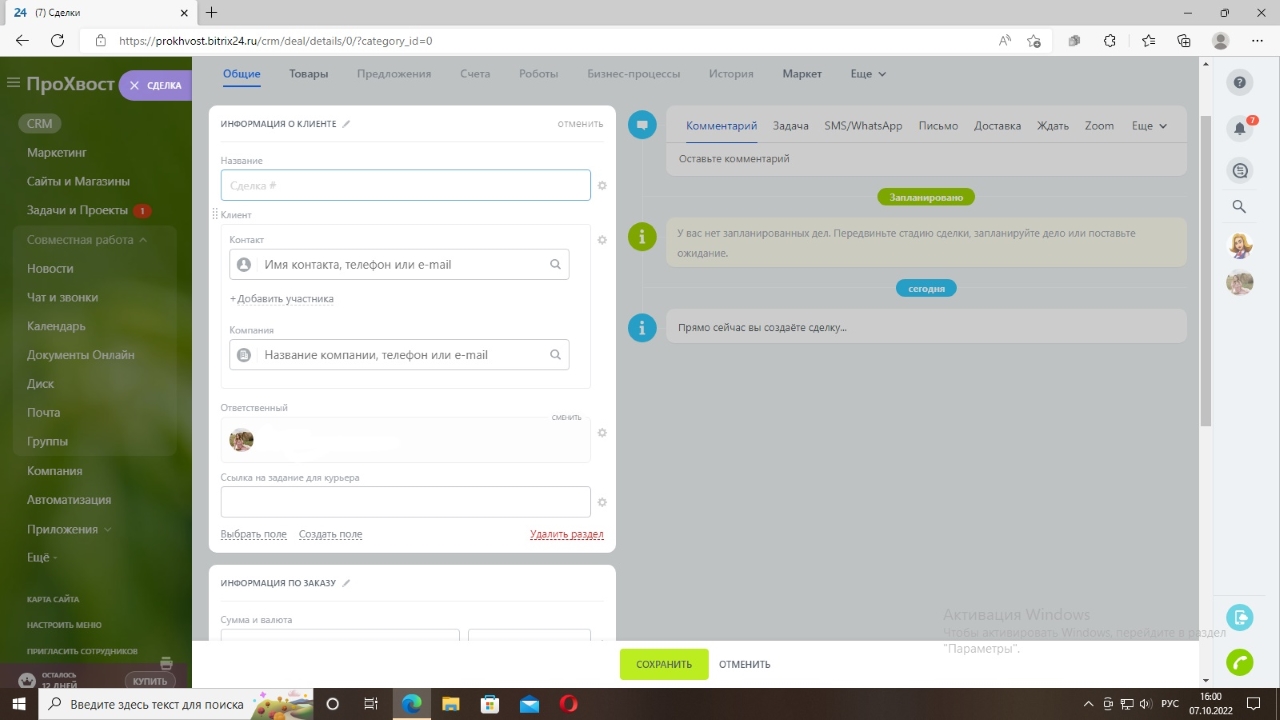Viewport: 1280px width, 720px height.
Task: Click Удалить раздел link
Action: coord(567,534)
